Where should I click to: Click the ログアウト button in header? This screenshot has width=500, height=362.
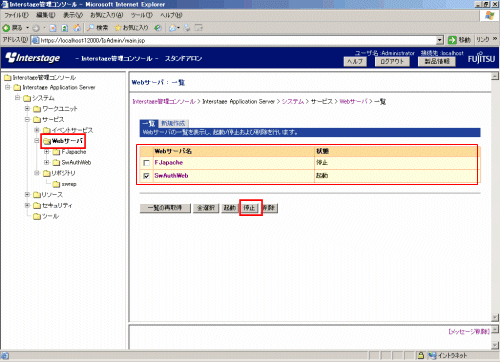click(392, 62)
